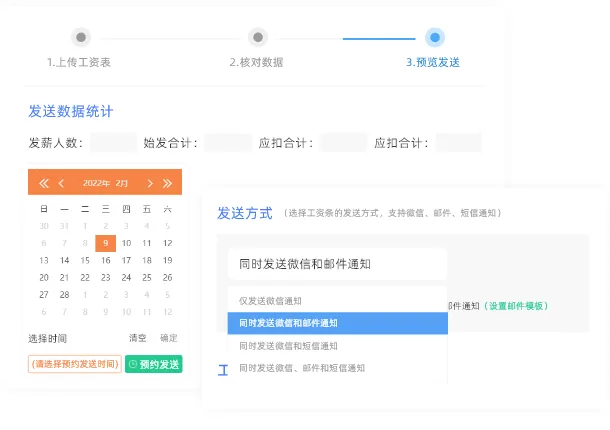Click the blue 工 icon
Viewport: 610px width, 430px height.
click(223, 370)
